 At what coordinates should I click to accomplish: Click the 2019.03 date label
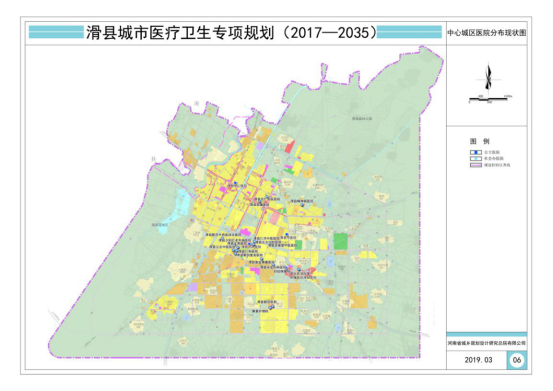click(x=478, y=360)
